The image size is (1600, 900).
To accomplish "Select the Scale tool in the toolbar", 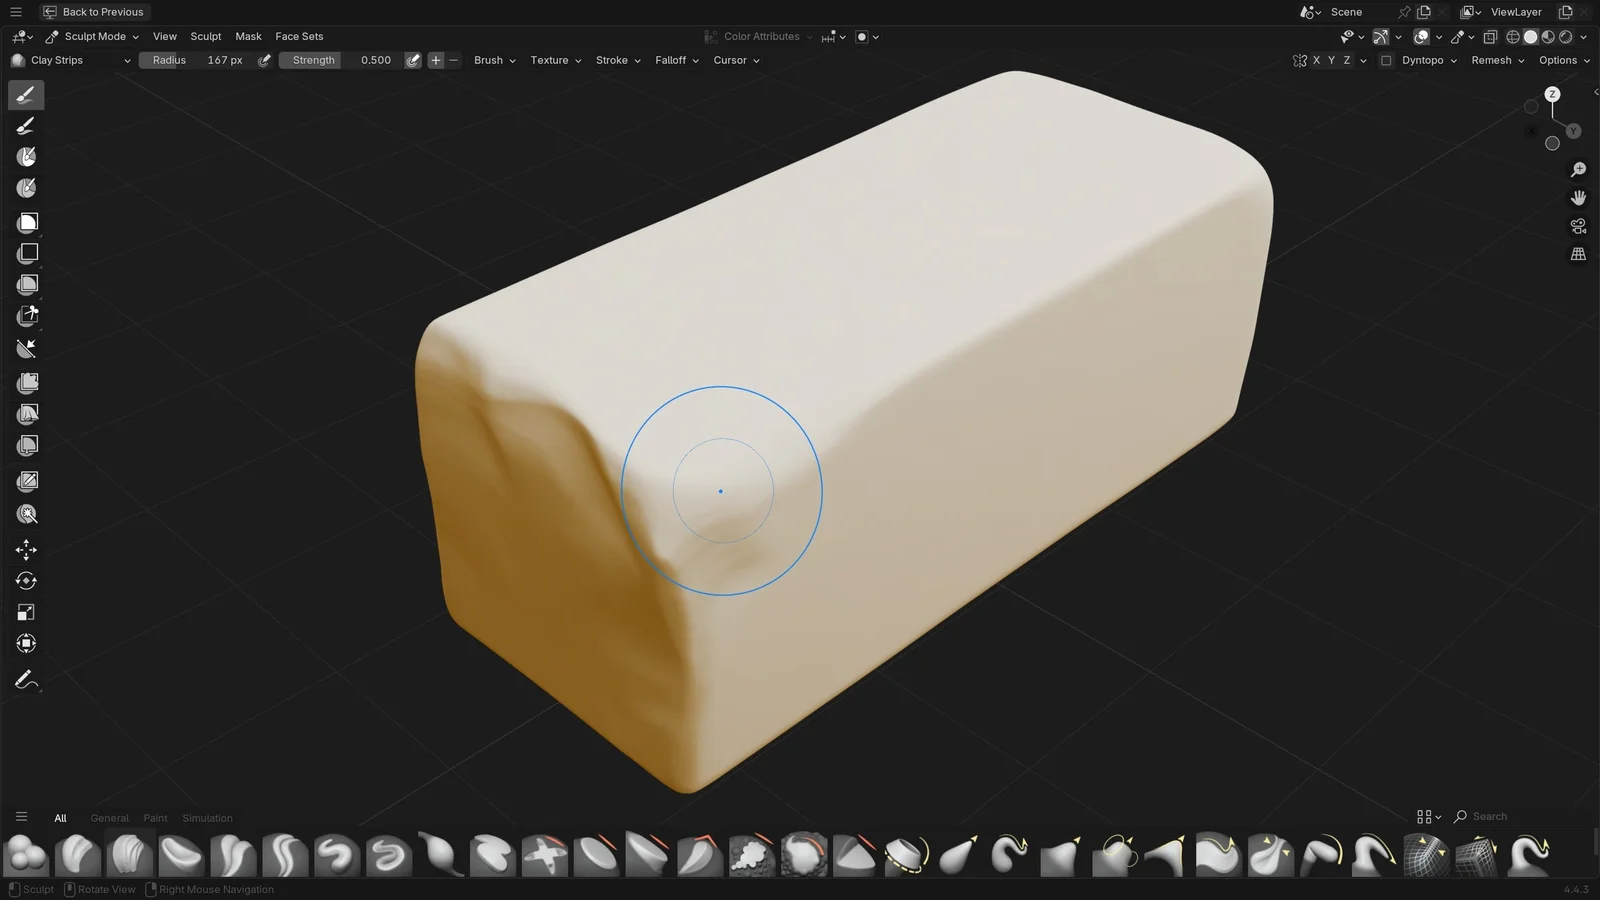I will coord(26,612).
